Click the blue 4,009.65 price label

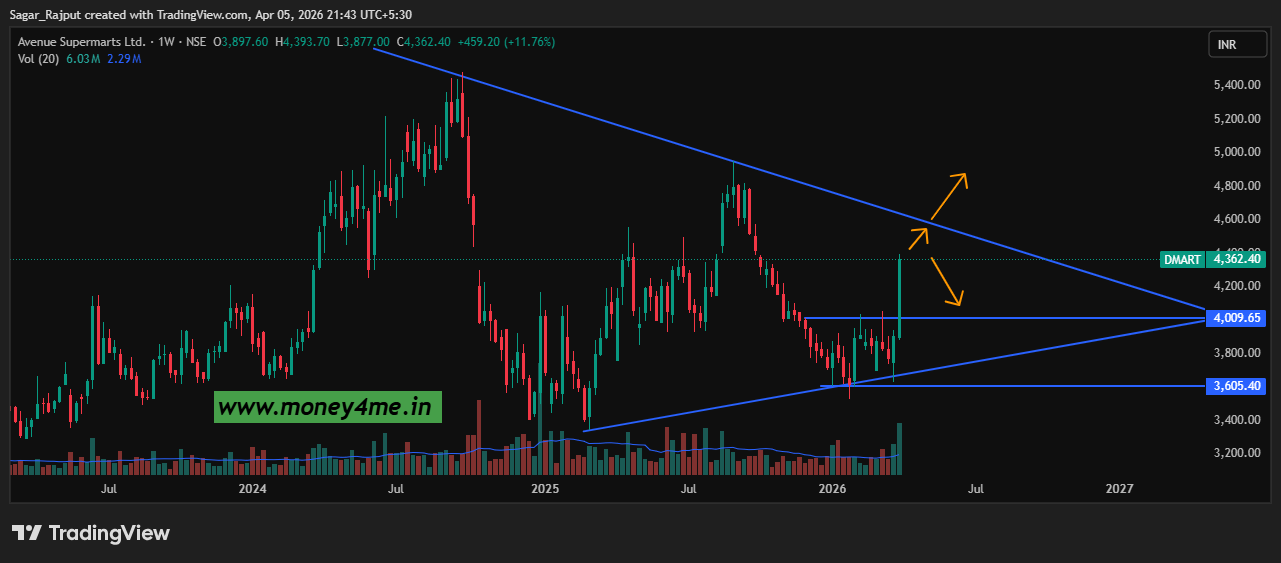click(1236, 318)
